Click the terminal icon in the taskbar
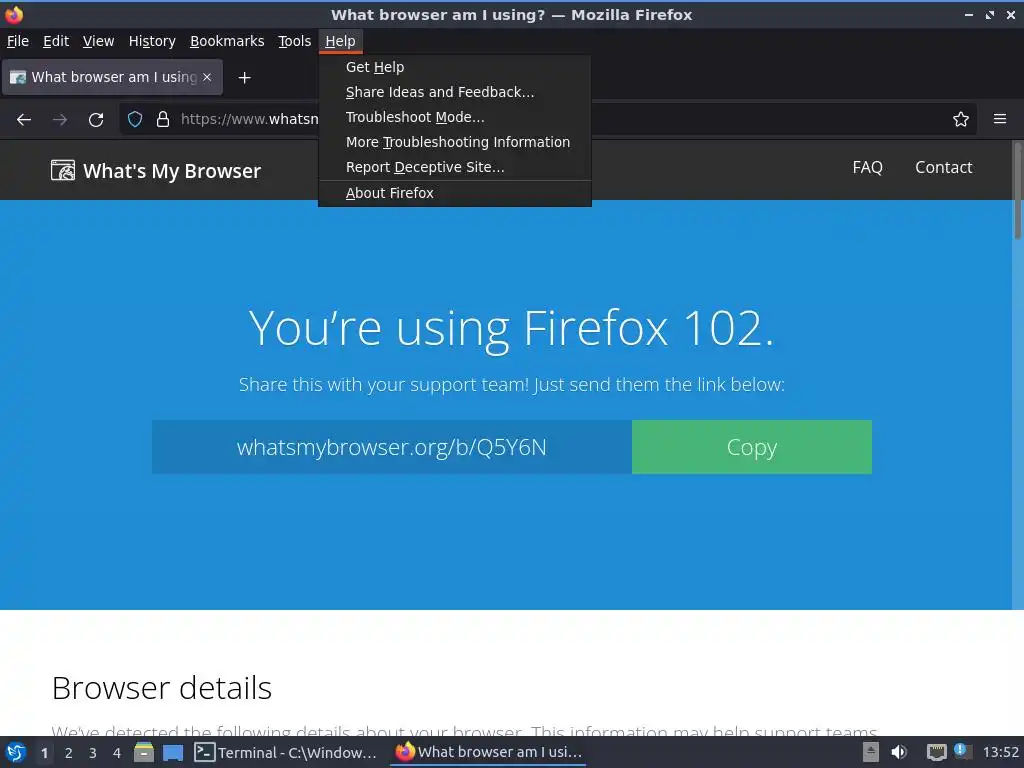 pyautogui.click(x=204, y=752)
